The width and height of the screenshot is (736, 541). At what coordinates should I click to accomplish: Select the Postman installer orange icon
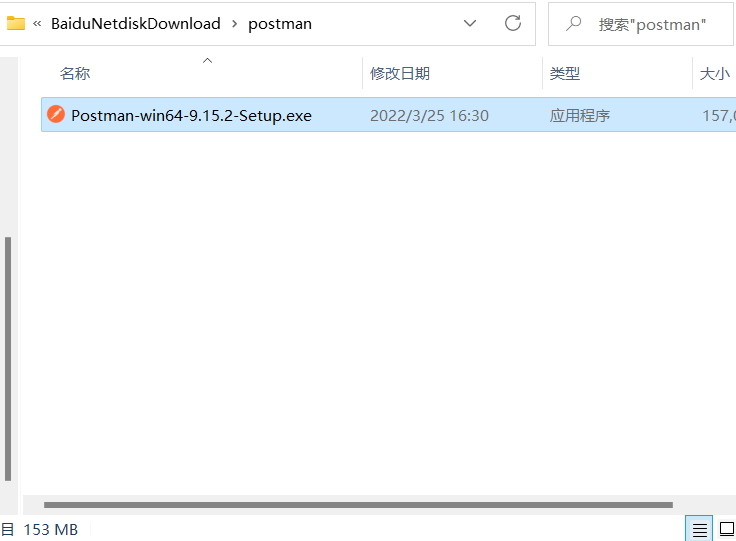pyautogui.click(x=56, y=114)
